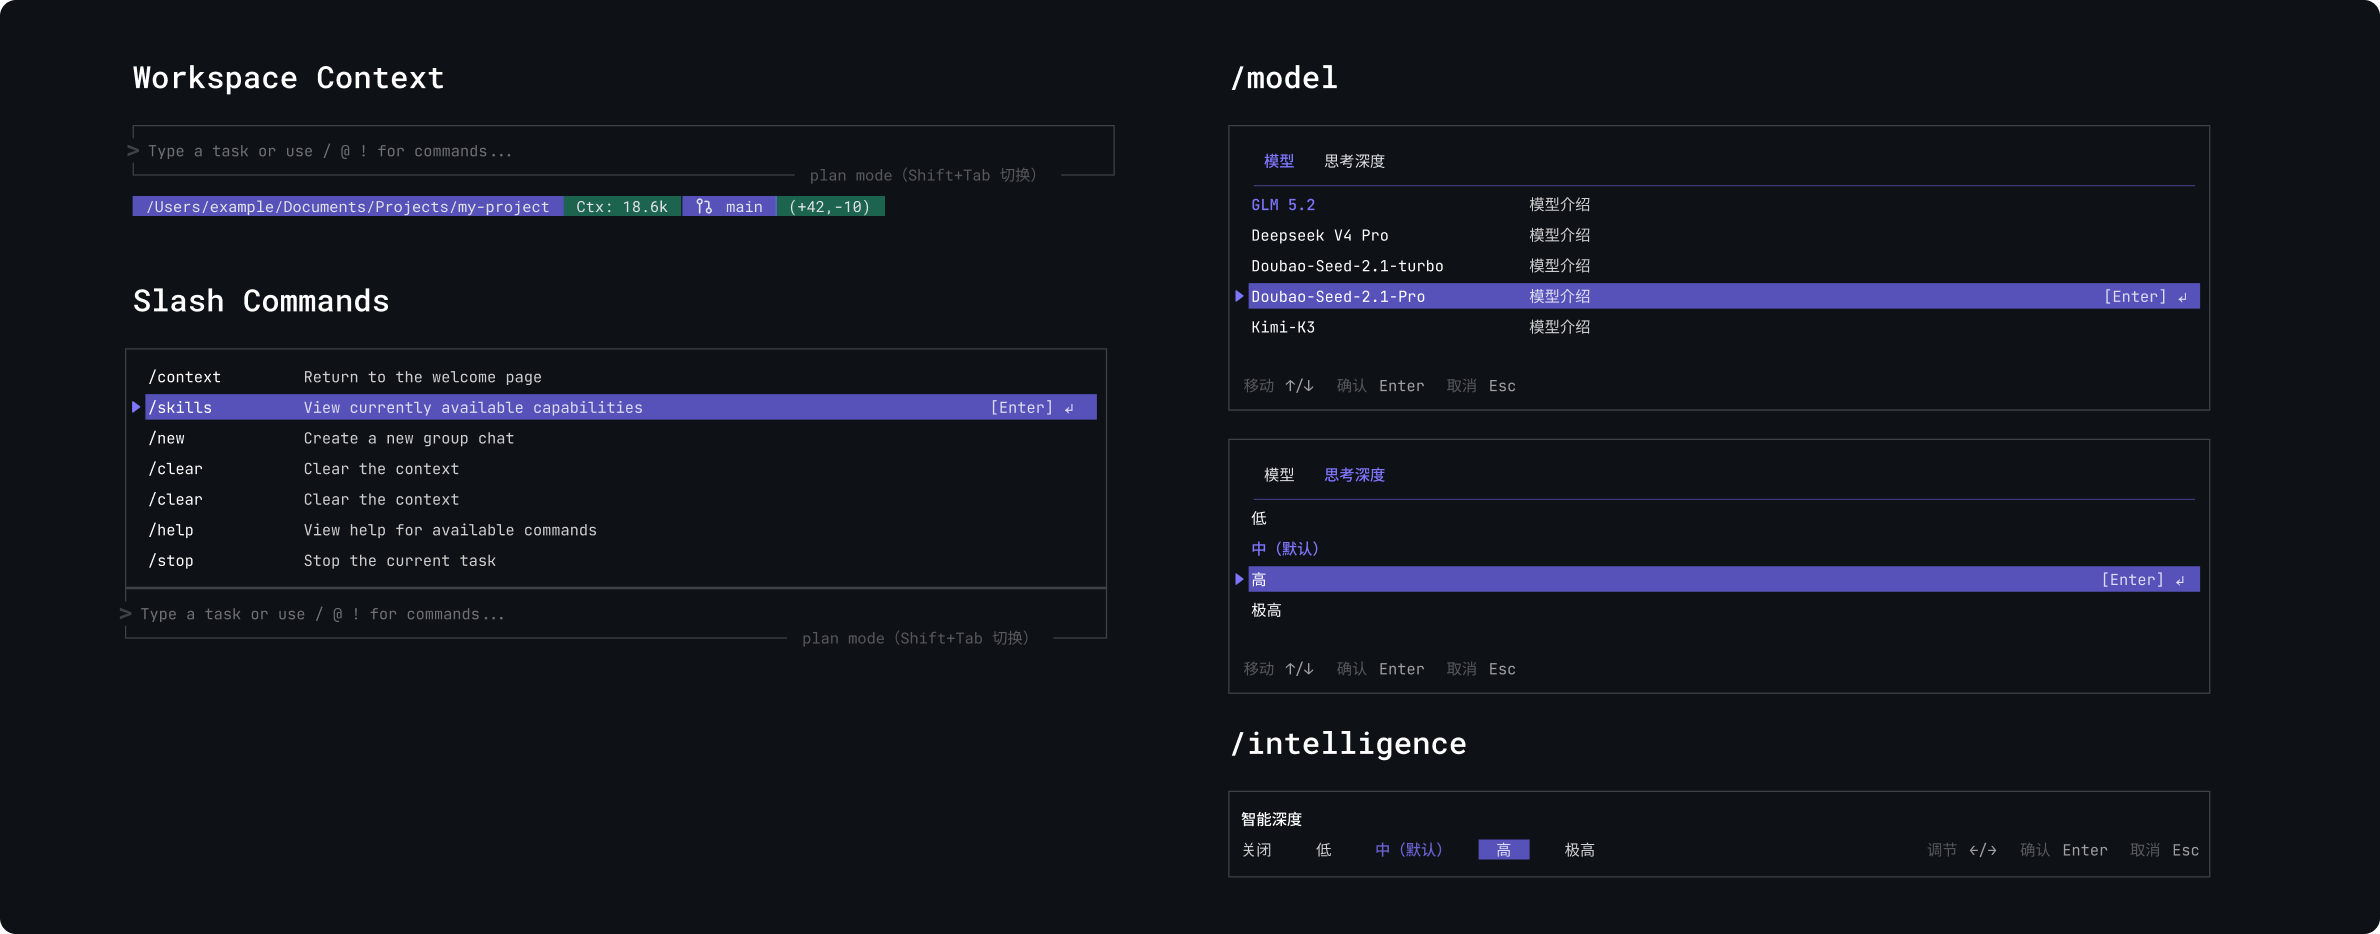Click the git branch icon beside main
Viewport: 2380px width, 934px height.
(704, 207)
